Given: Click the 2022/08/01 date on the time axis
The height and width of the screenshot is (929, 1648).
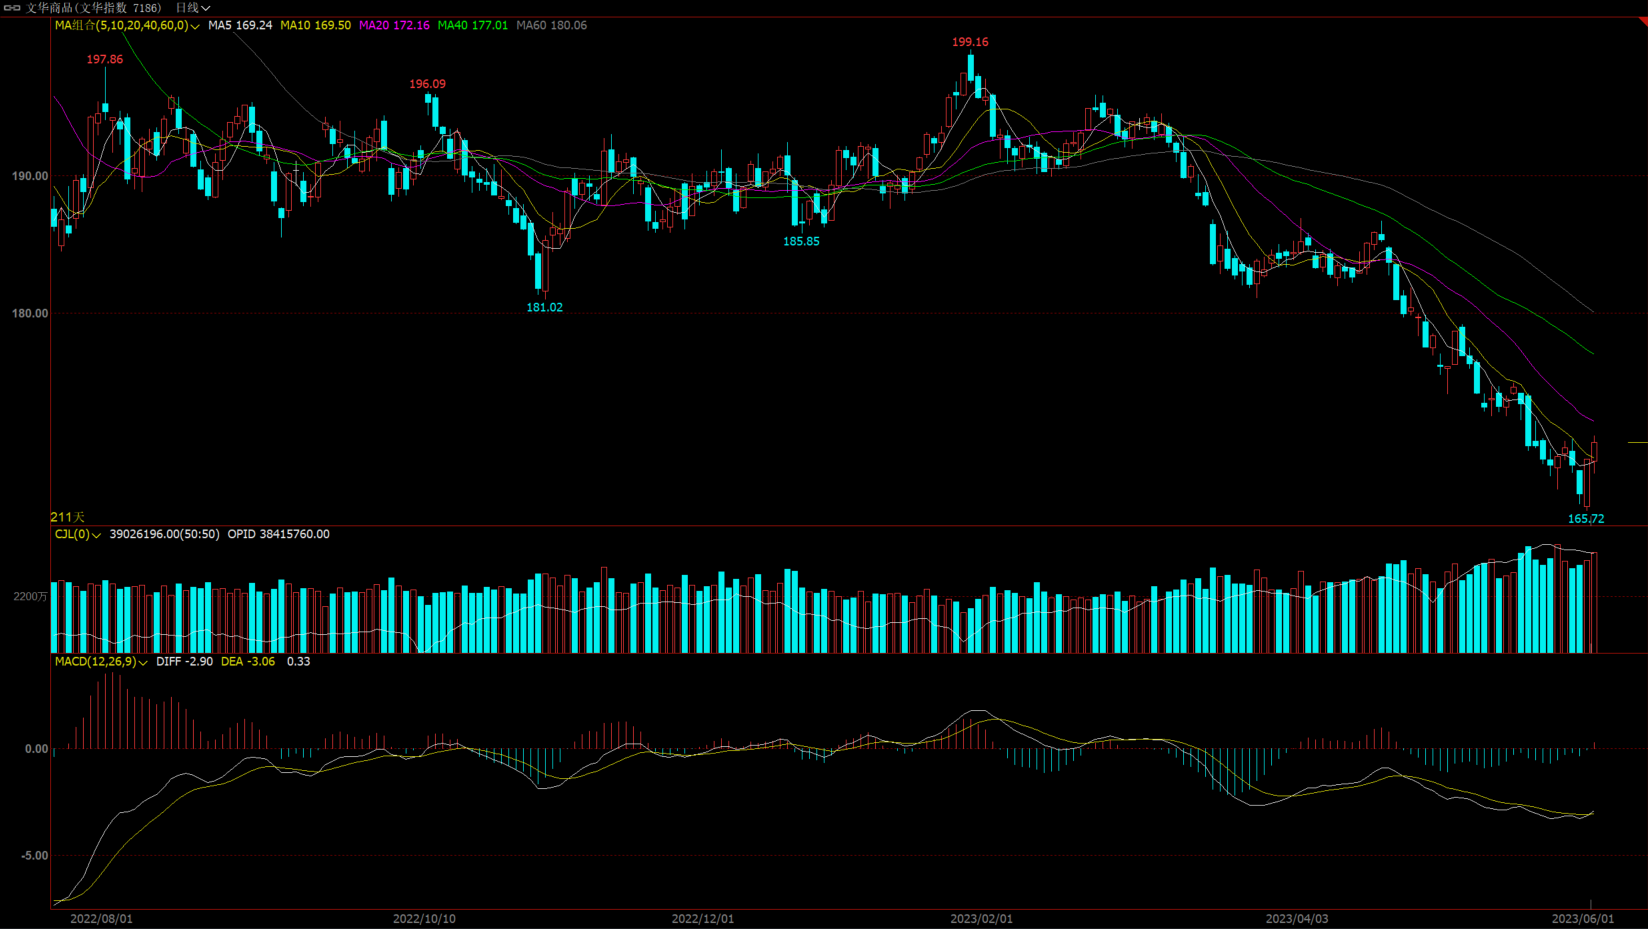Looking at the screenshot, I should click(x=101, y=918).
